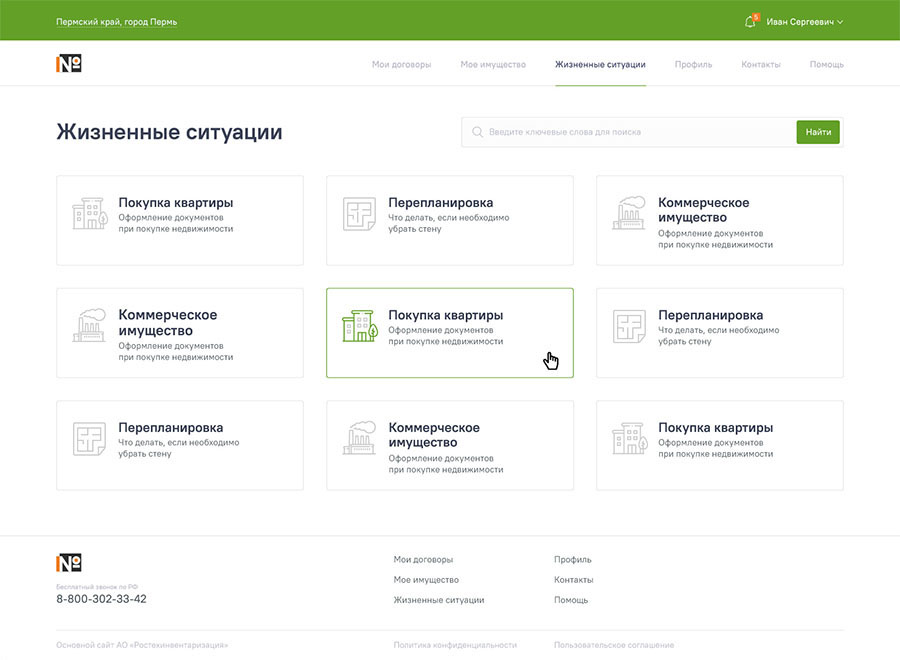Click the header logo next to navigation
The image size is (900, 660).
(x=69, y=64)
